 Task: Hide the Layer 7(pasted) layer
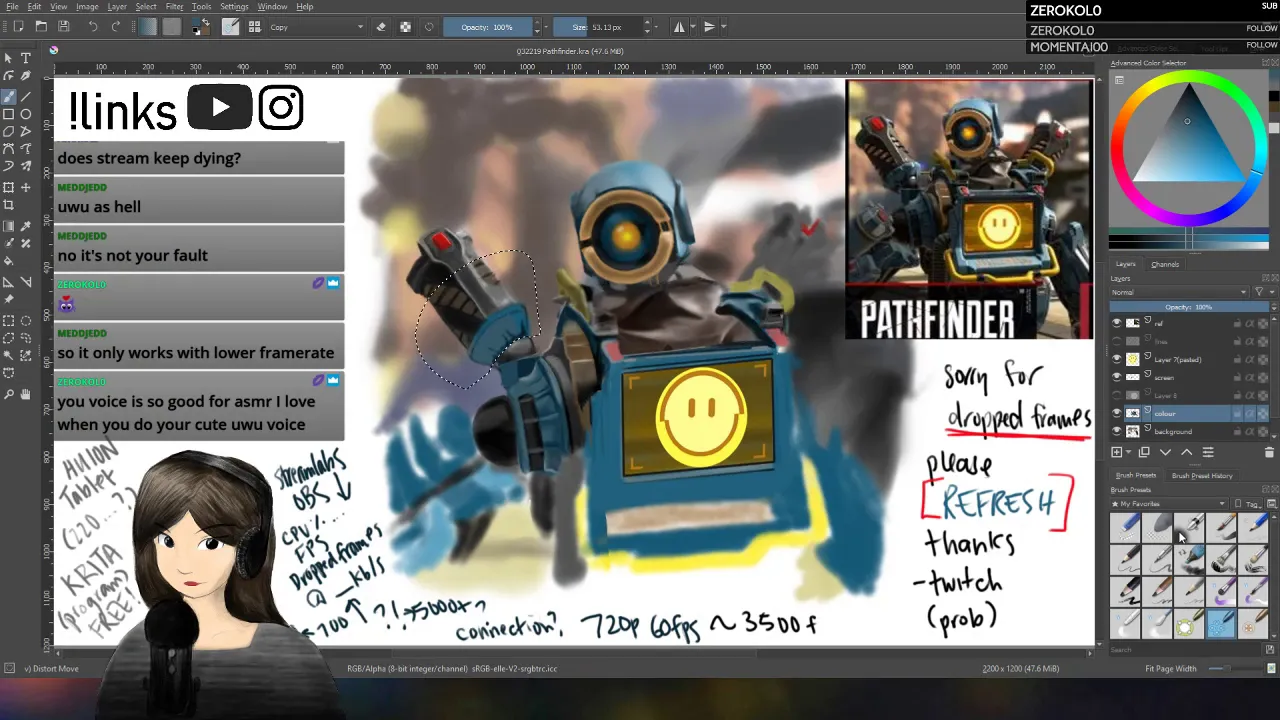pos(1116,359)
